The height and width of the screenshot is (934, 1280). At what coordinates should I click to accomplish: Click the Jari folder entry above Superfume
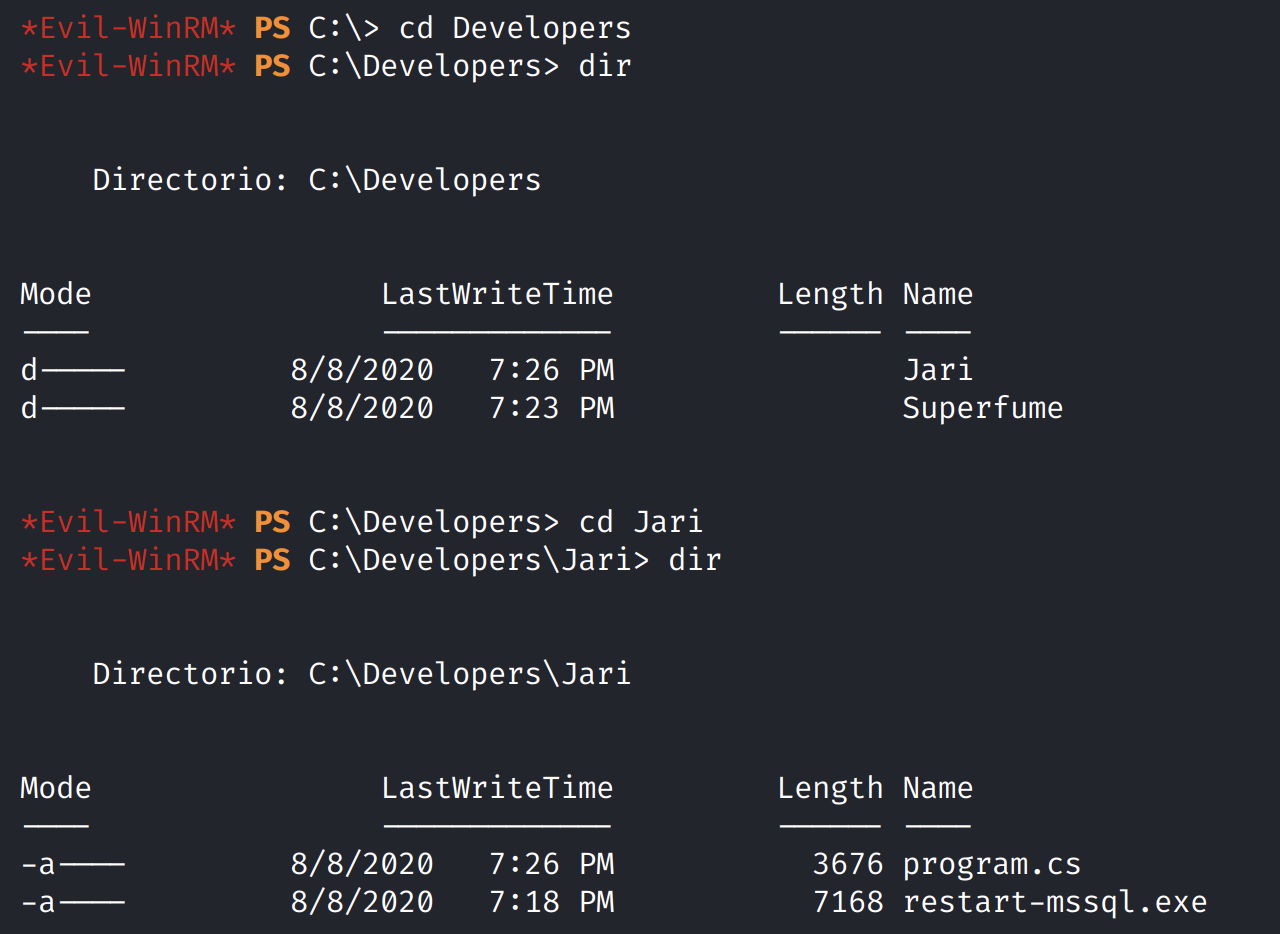[x=937, y=370]
